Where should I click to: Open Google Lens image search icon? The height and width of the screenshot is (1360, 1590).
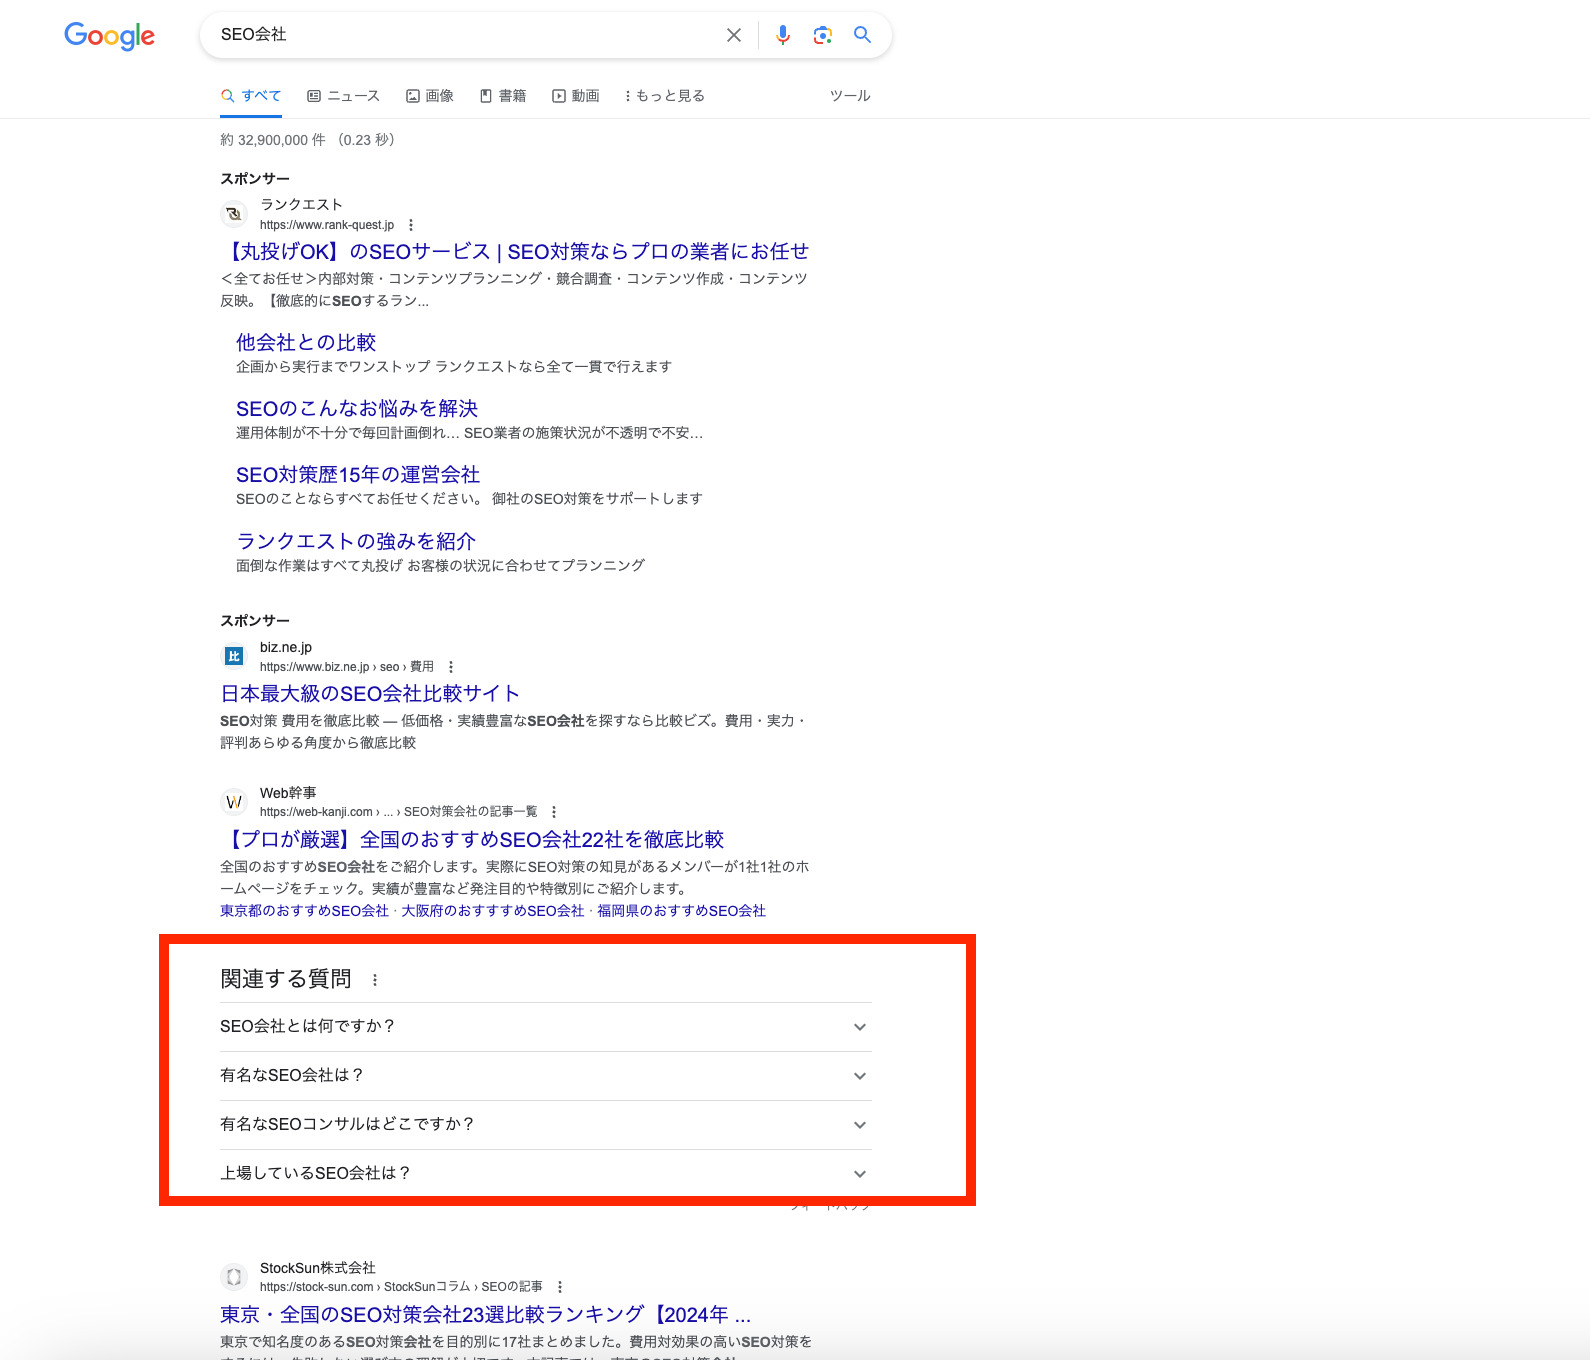click(x=823, y=35)
